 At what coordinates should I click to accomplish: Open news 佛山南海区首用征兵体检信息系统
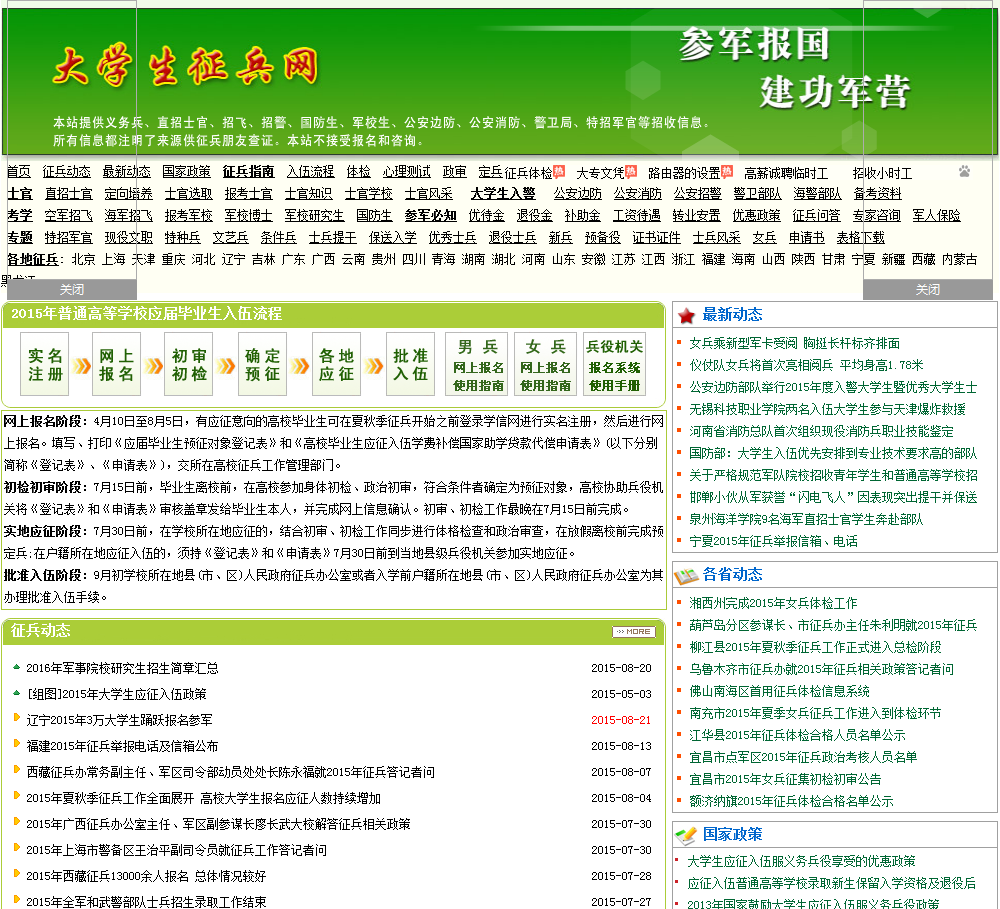(x=779, y=691)
